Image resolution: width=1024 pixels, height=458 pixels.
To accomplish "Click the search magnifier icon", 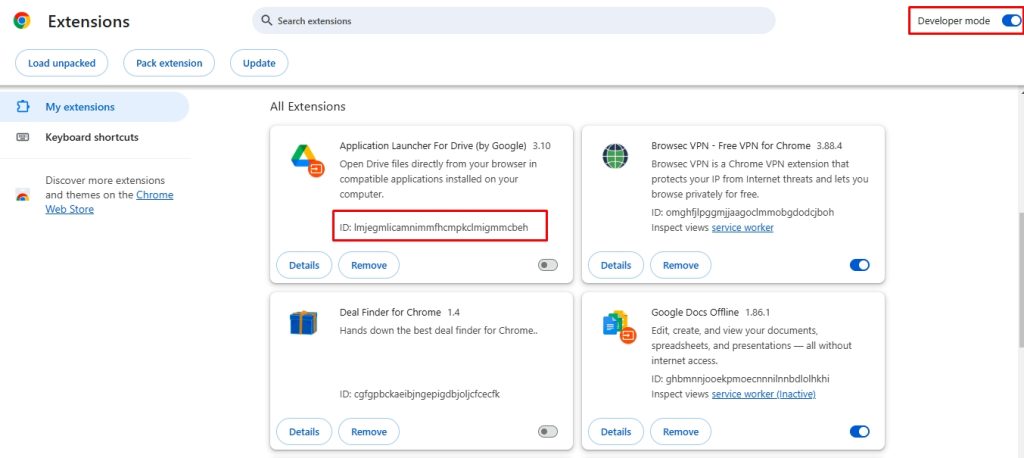I will point(266,21).
